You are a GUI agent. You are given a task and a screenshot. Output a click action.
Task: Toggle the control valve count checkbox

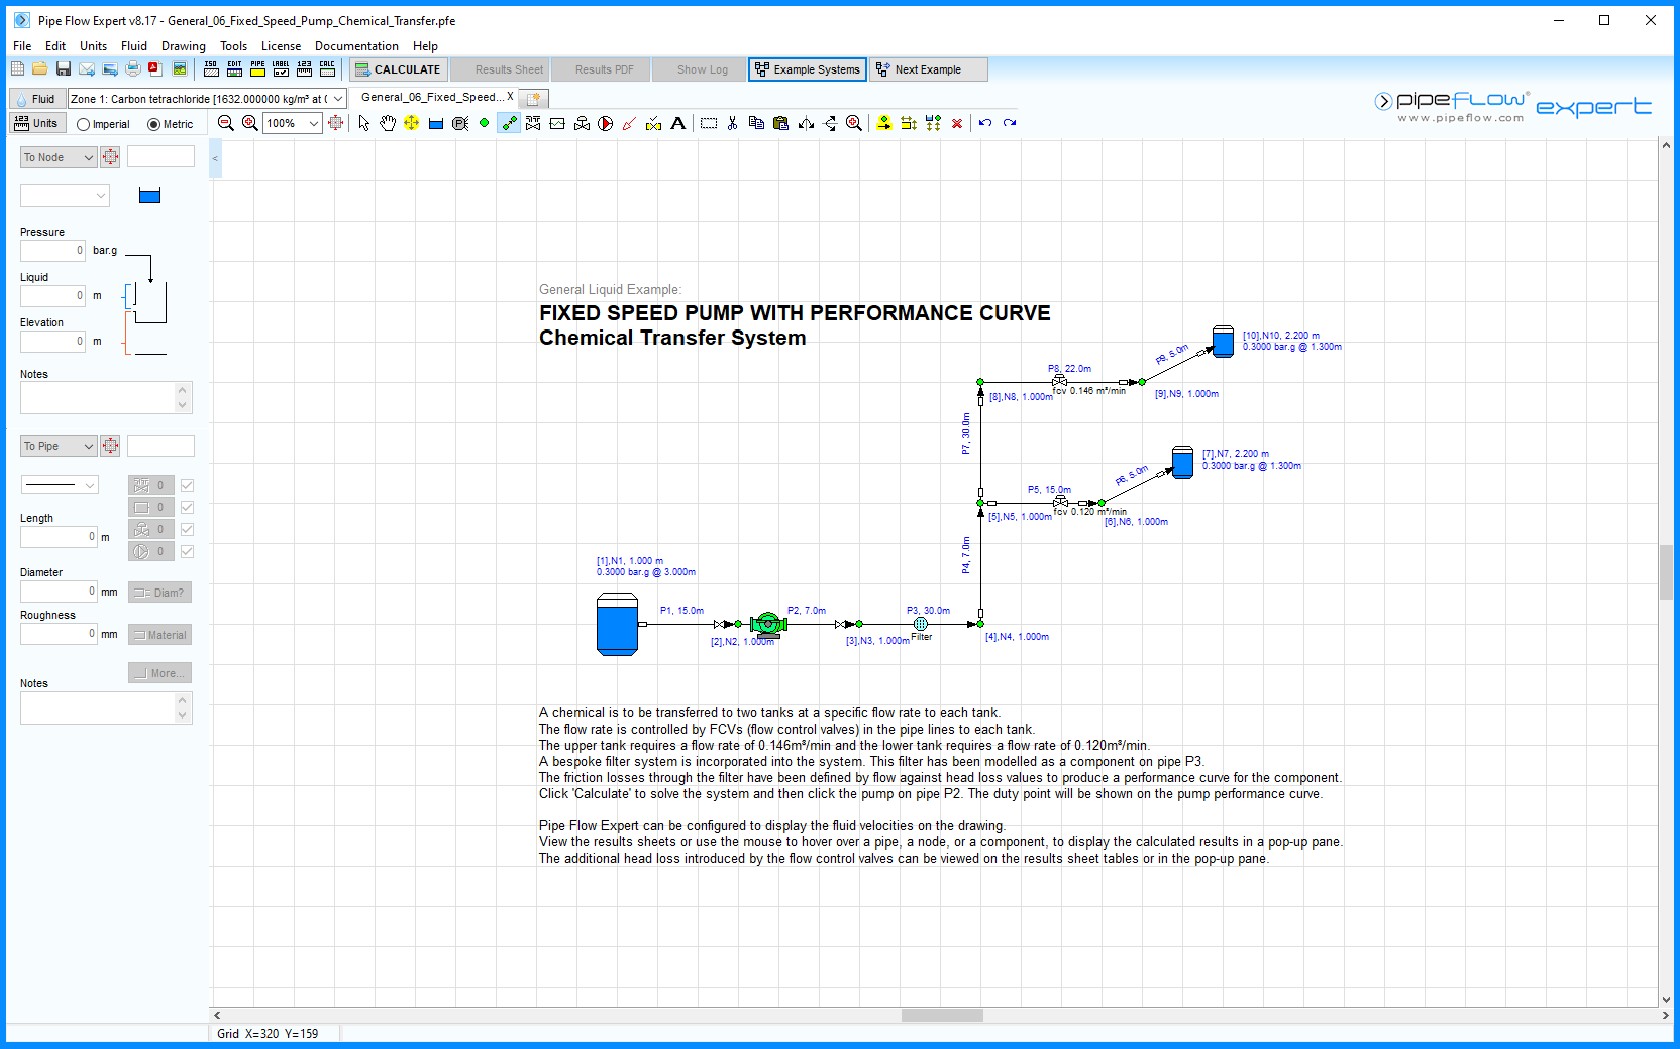click(187, 529)
